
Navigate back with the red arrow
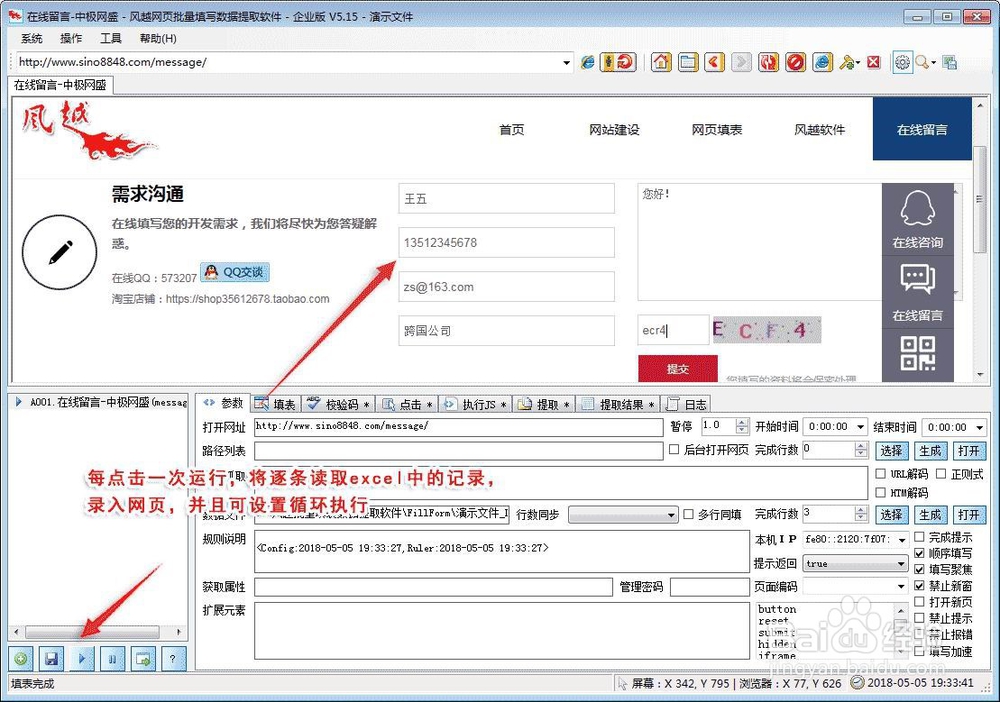click(714, 62)
